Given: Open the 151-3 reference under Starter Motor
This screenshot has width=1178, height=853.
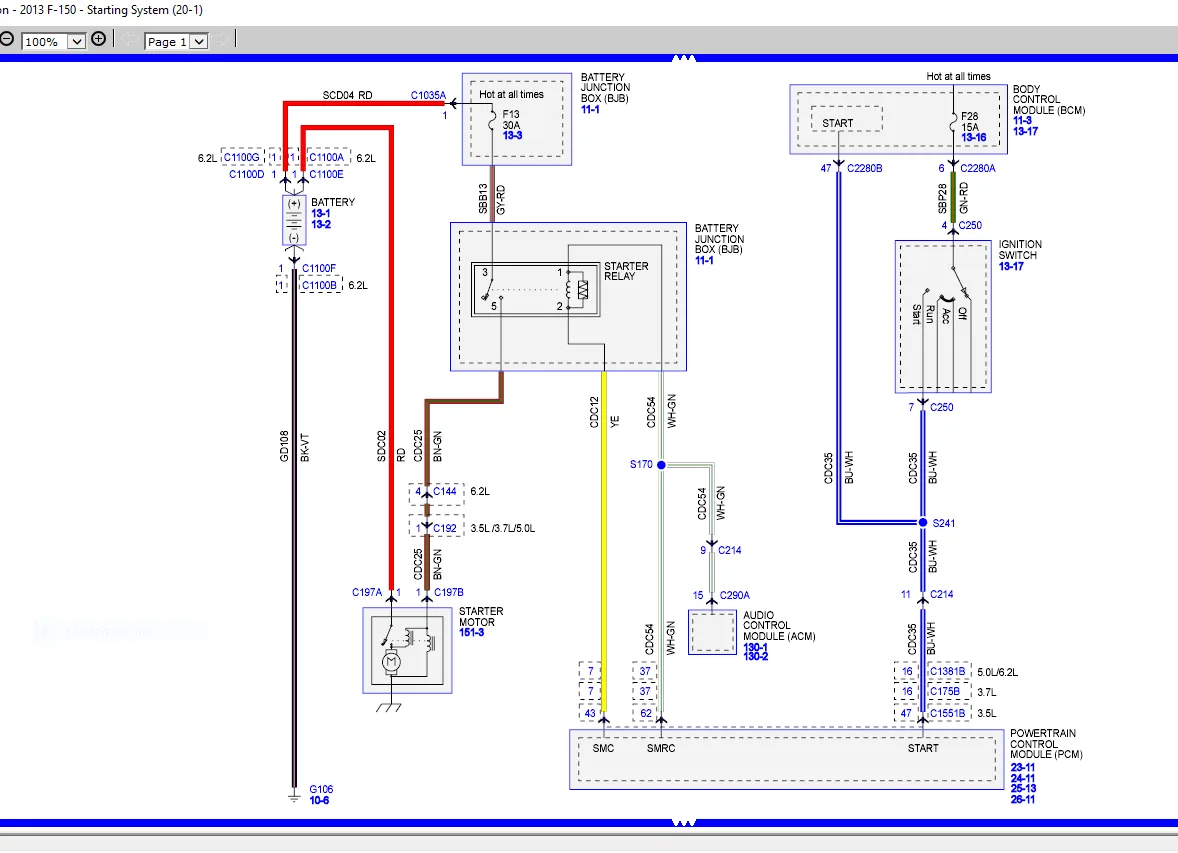Looking at the screenshot, I should click(471, 633).
